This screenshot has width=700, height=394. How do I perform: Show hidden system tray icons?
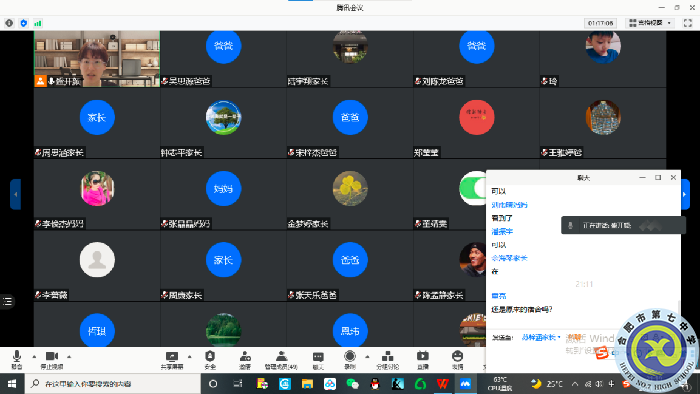575,384
